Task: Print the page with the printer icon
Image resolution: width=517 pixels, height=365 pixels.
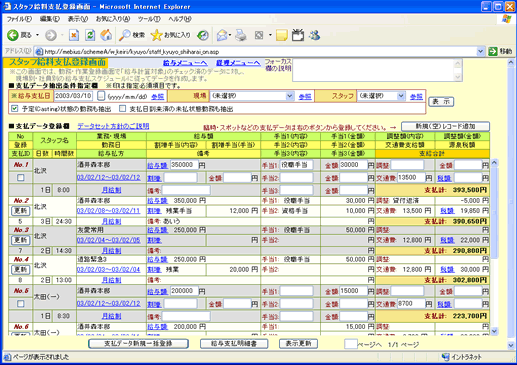Action: [241, 35]
